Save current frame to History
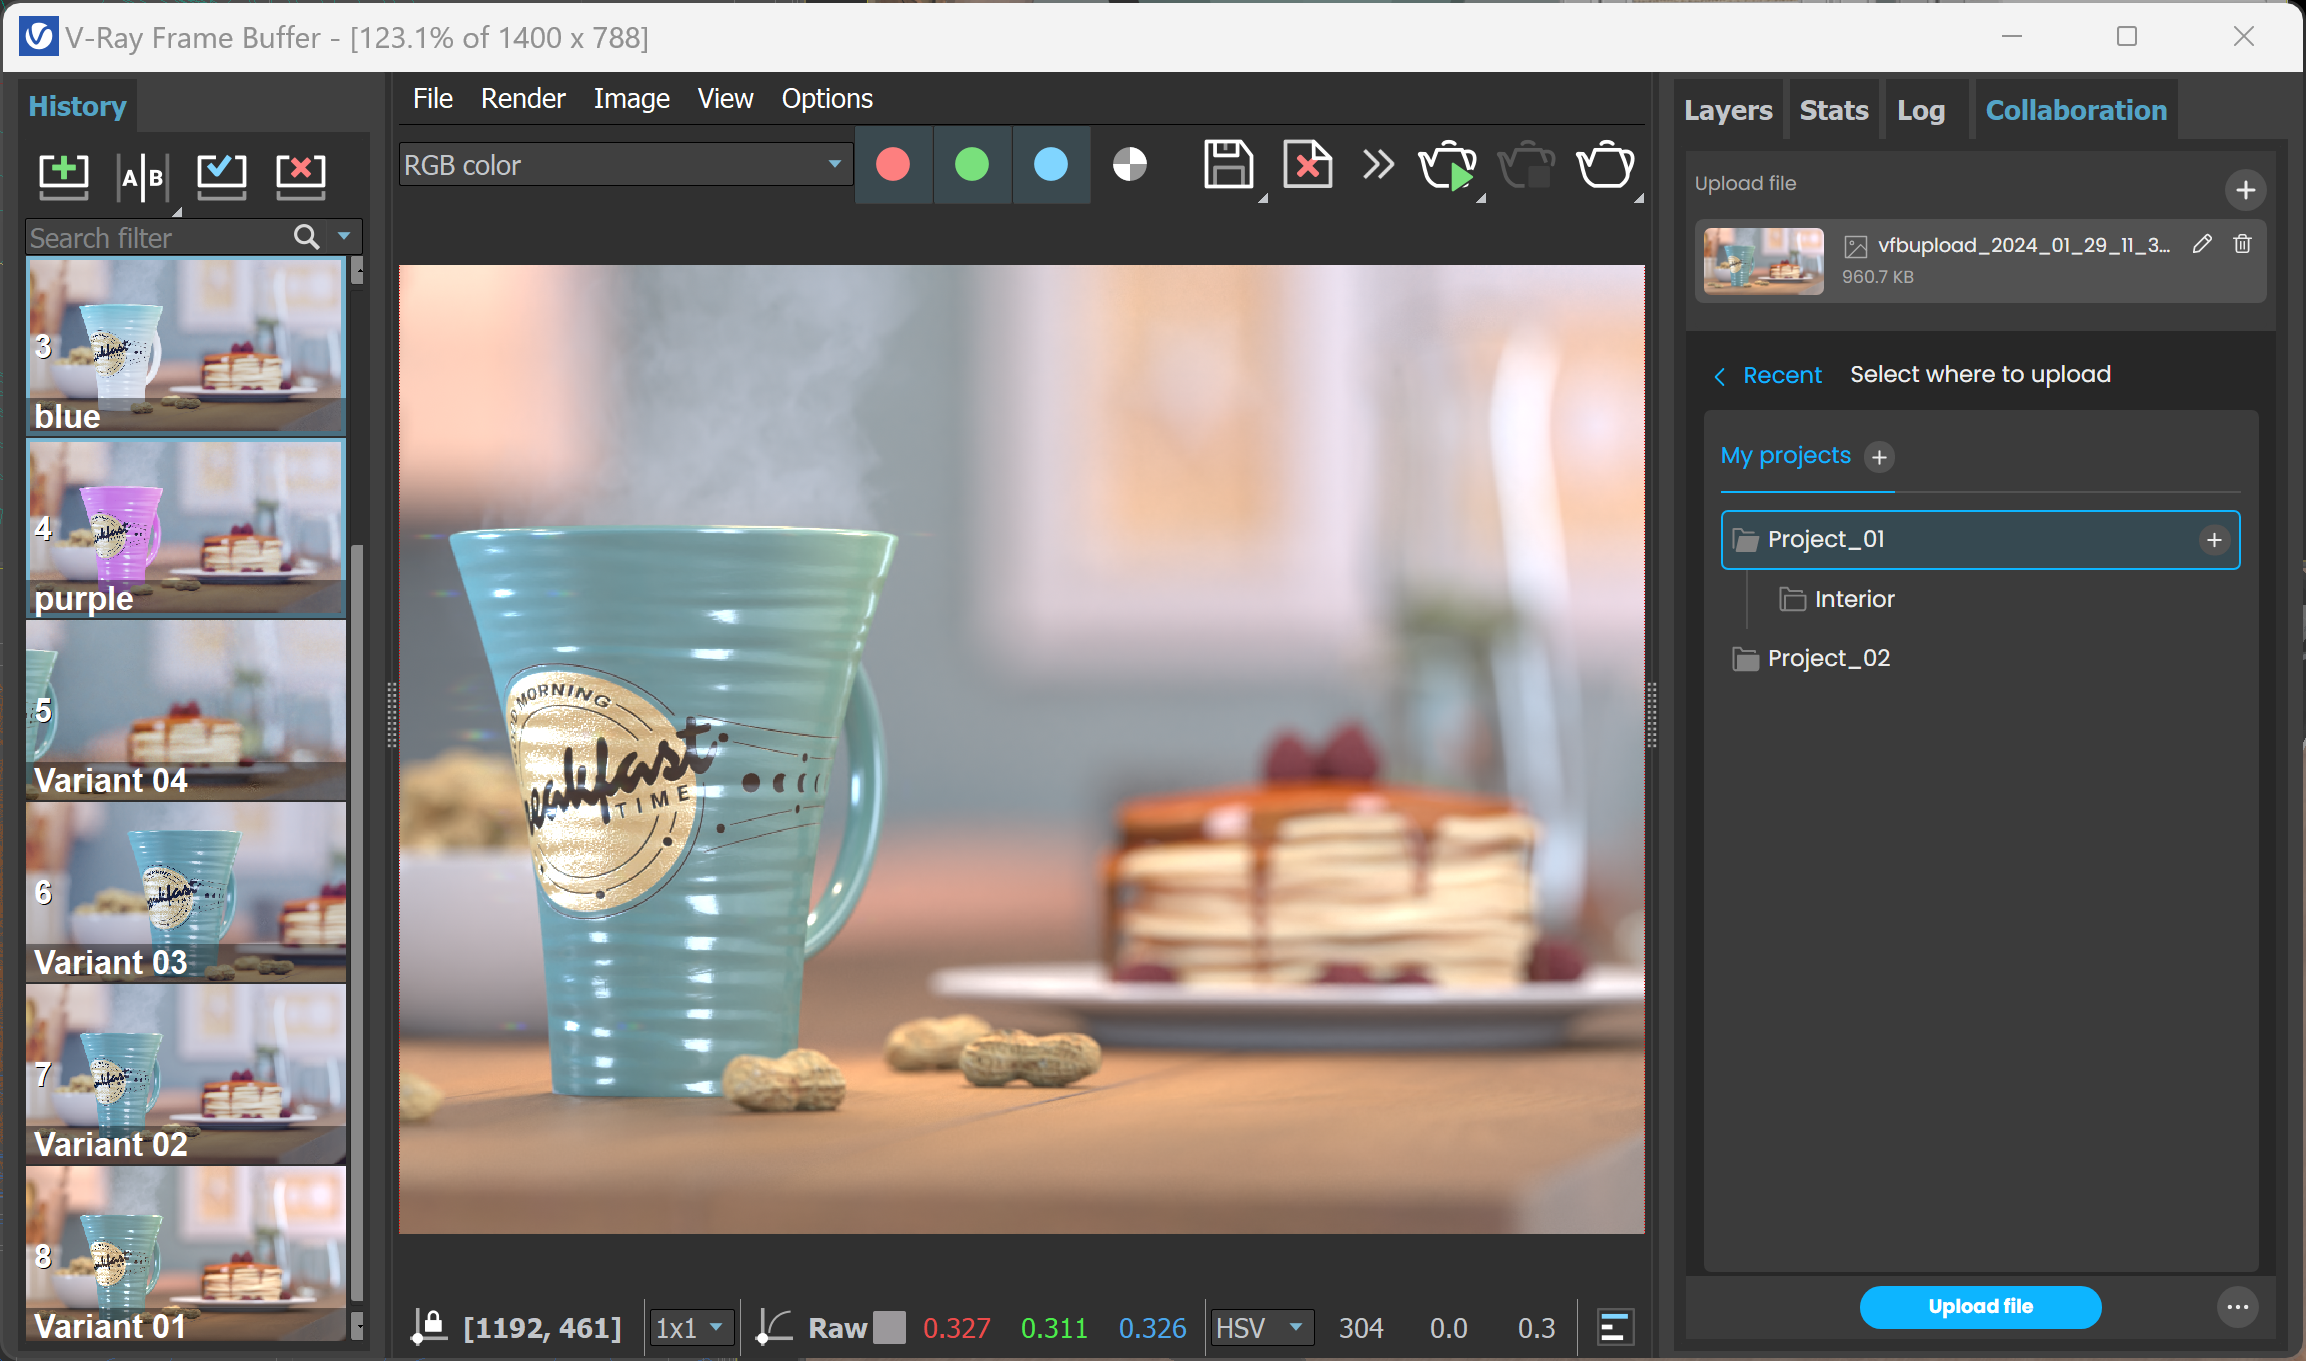Image resolution: width=2306 pixels, height=1361 pixels. click(63, 177)
